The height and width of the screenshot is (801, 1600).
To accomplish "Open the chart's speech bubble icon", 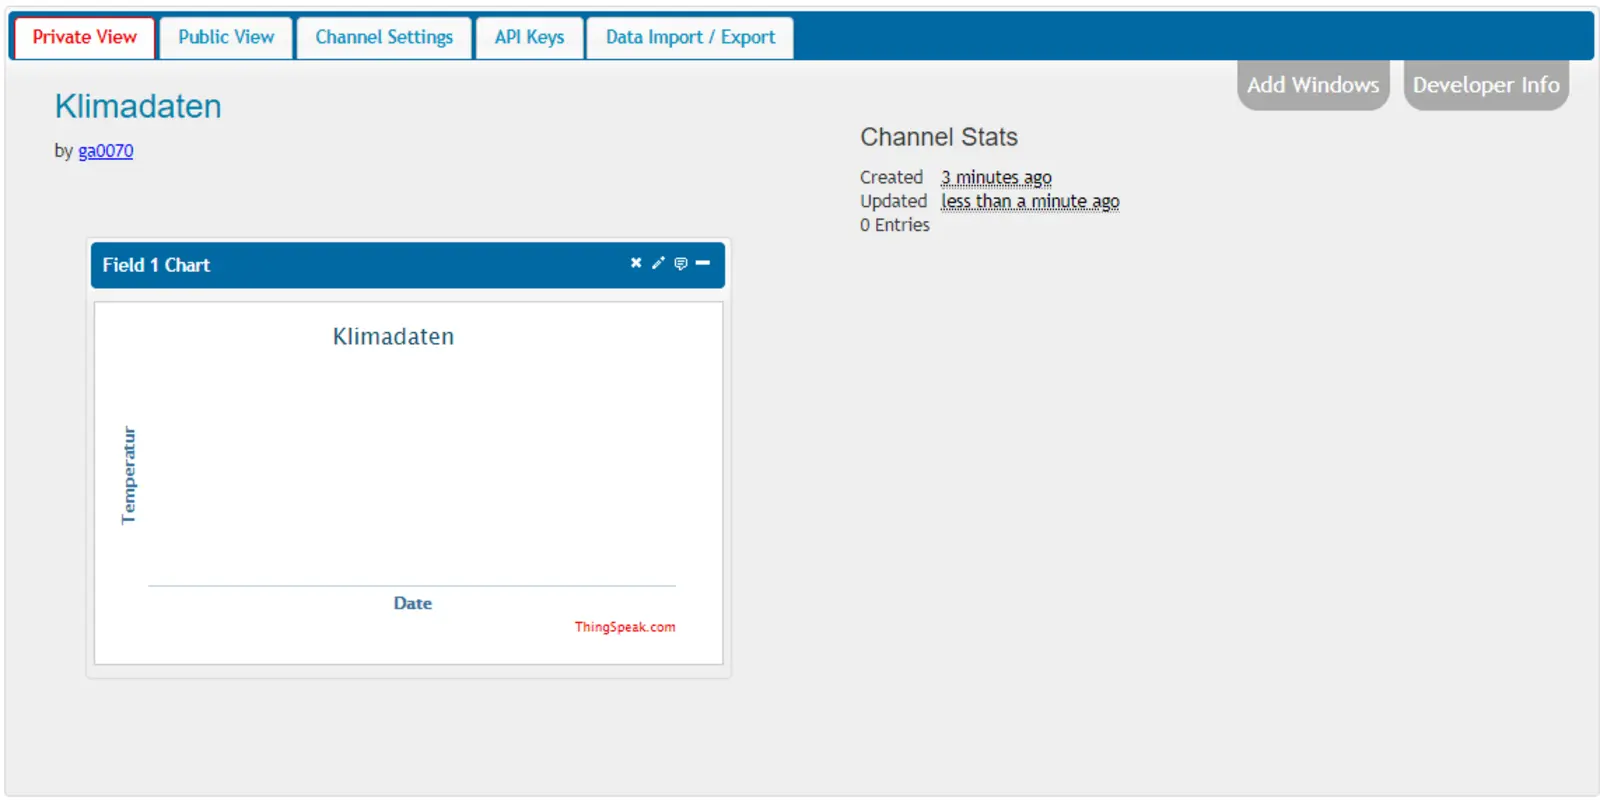I will 680,263.
